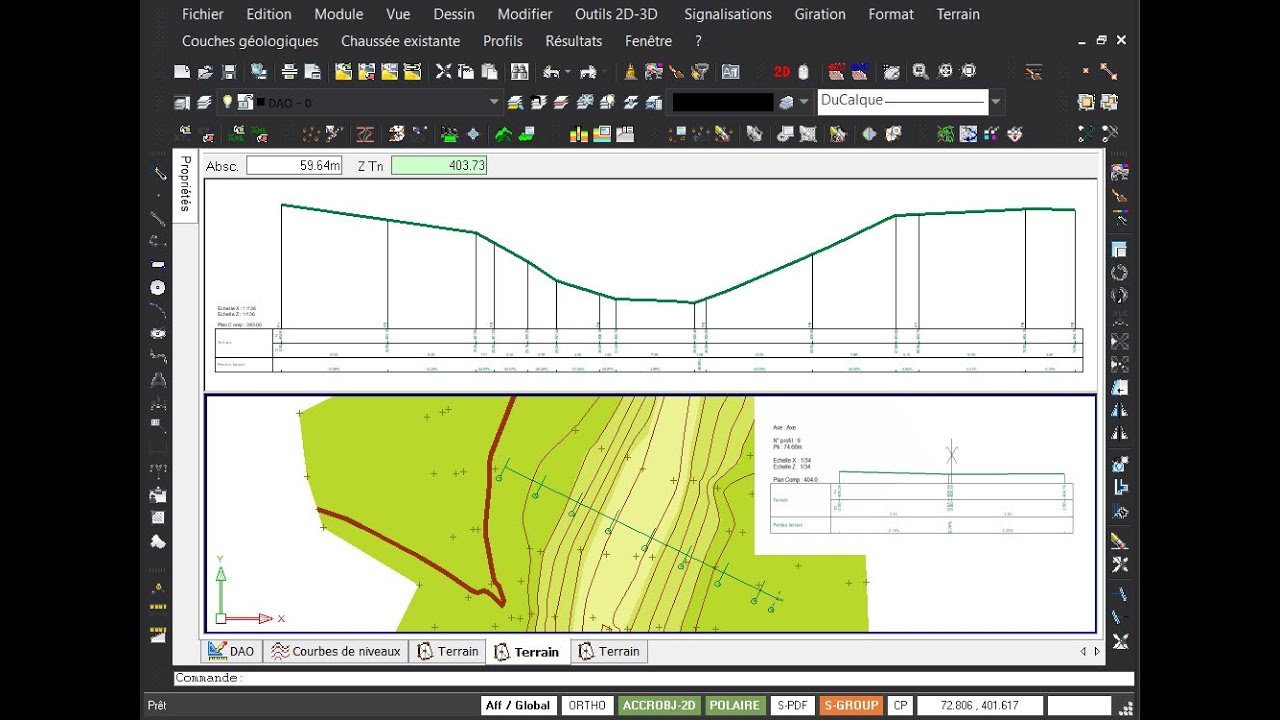Open the Redo history dropdown arrow

(605, 72)
